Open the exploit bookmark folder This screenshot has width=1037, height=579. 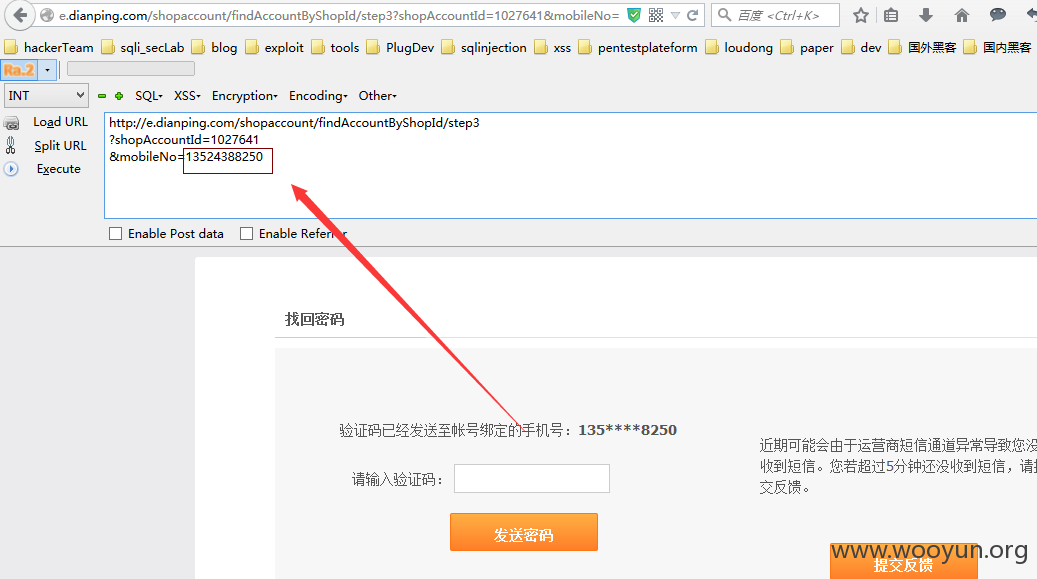(274, 48)
